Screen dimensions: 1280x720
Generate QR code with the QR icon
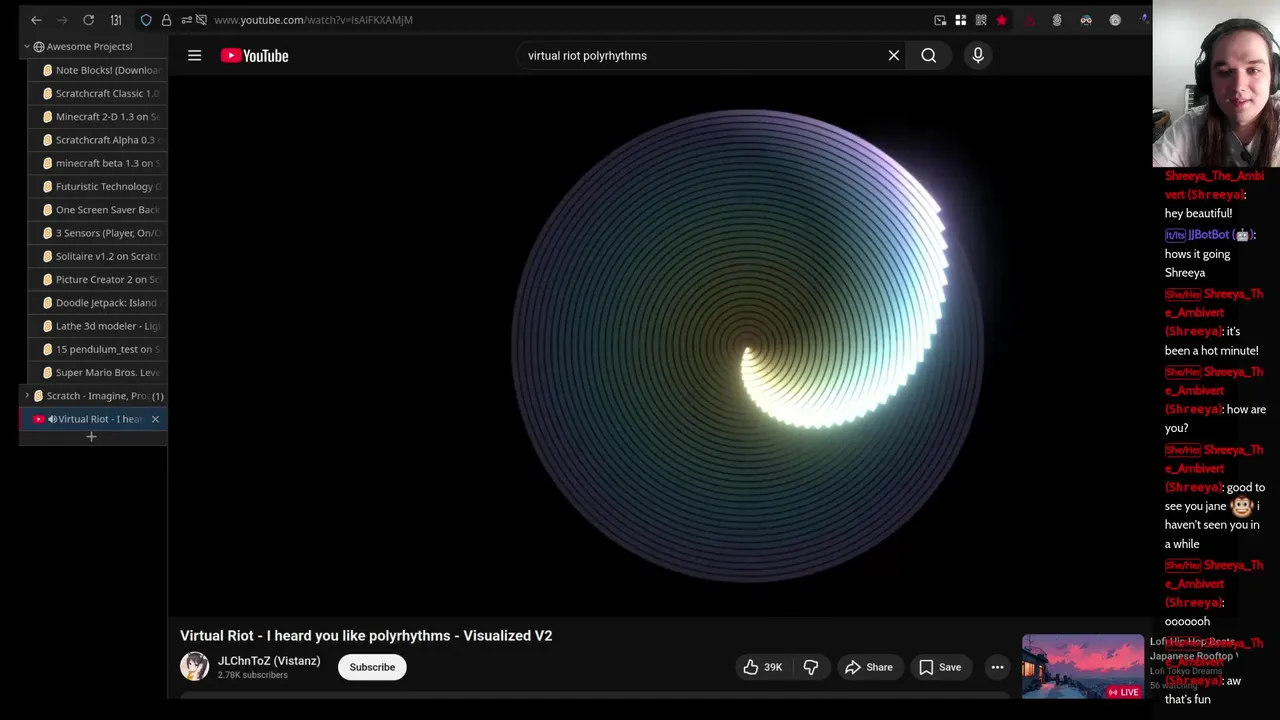coord(981,20)
